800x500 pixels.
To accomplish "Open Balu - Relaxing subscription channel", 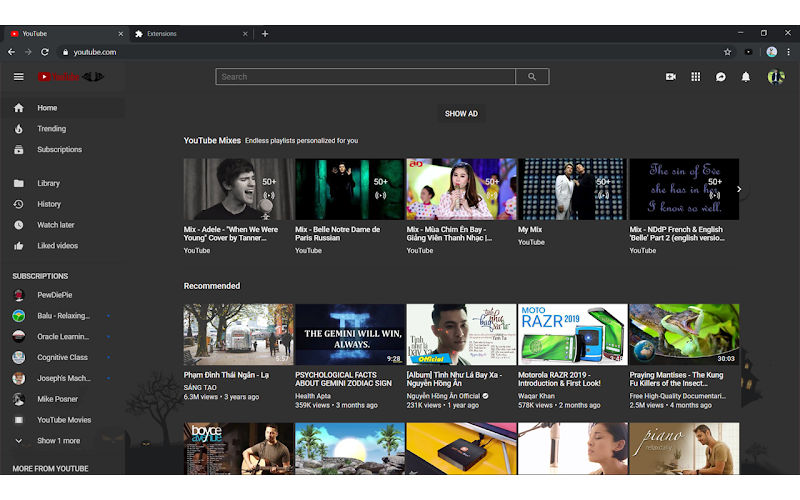I will [x=62, y=316].
